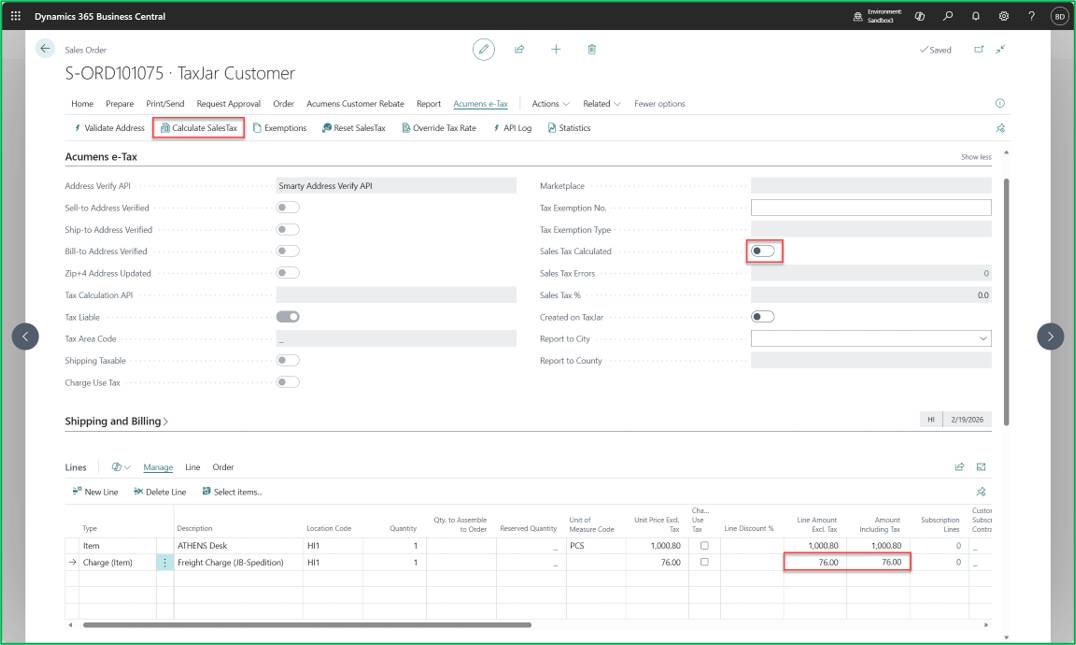The image size is (1076, 645).
Task: Expand the Related menu
Action: tap(602, 104)
